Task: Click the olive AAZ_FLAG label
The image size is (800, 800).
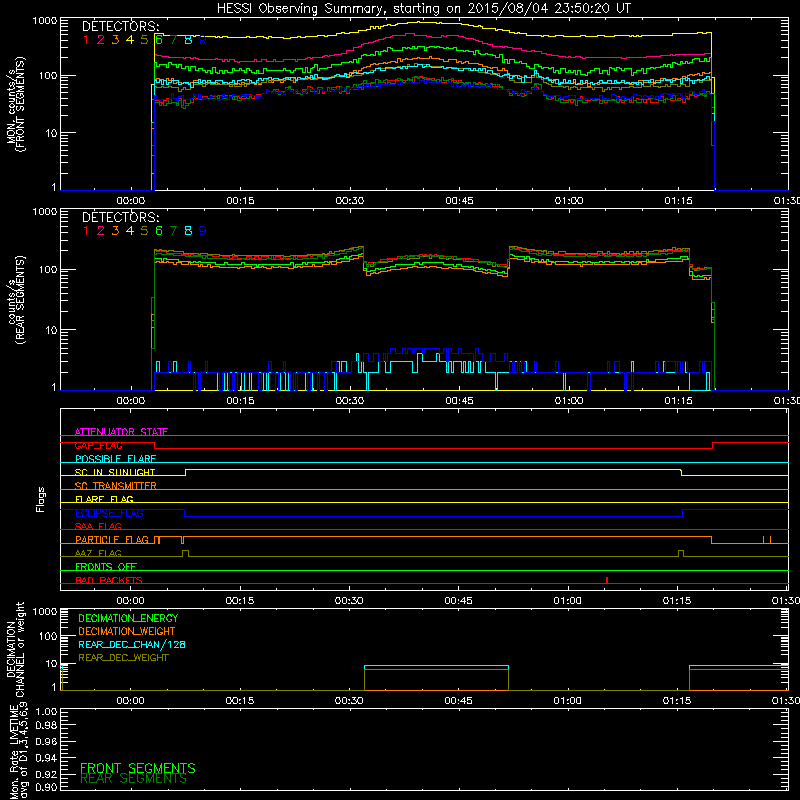Action: [x=98, y=553]
